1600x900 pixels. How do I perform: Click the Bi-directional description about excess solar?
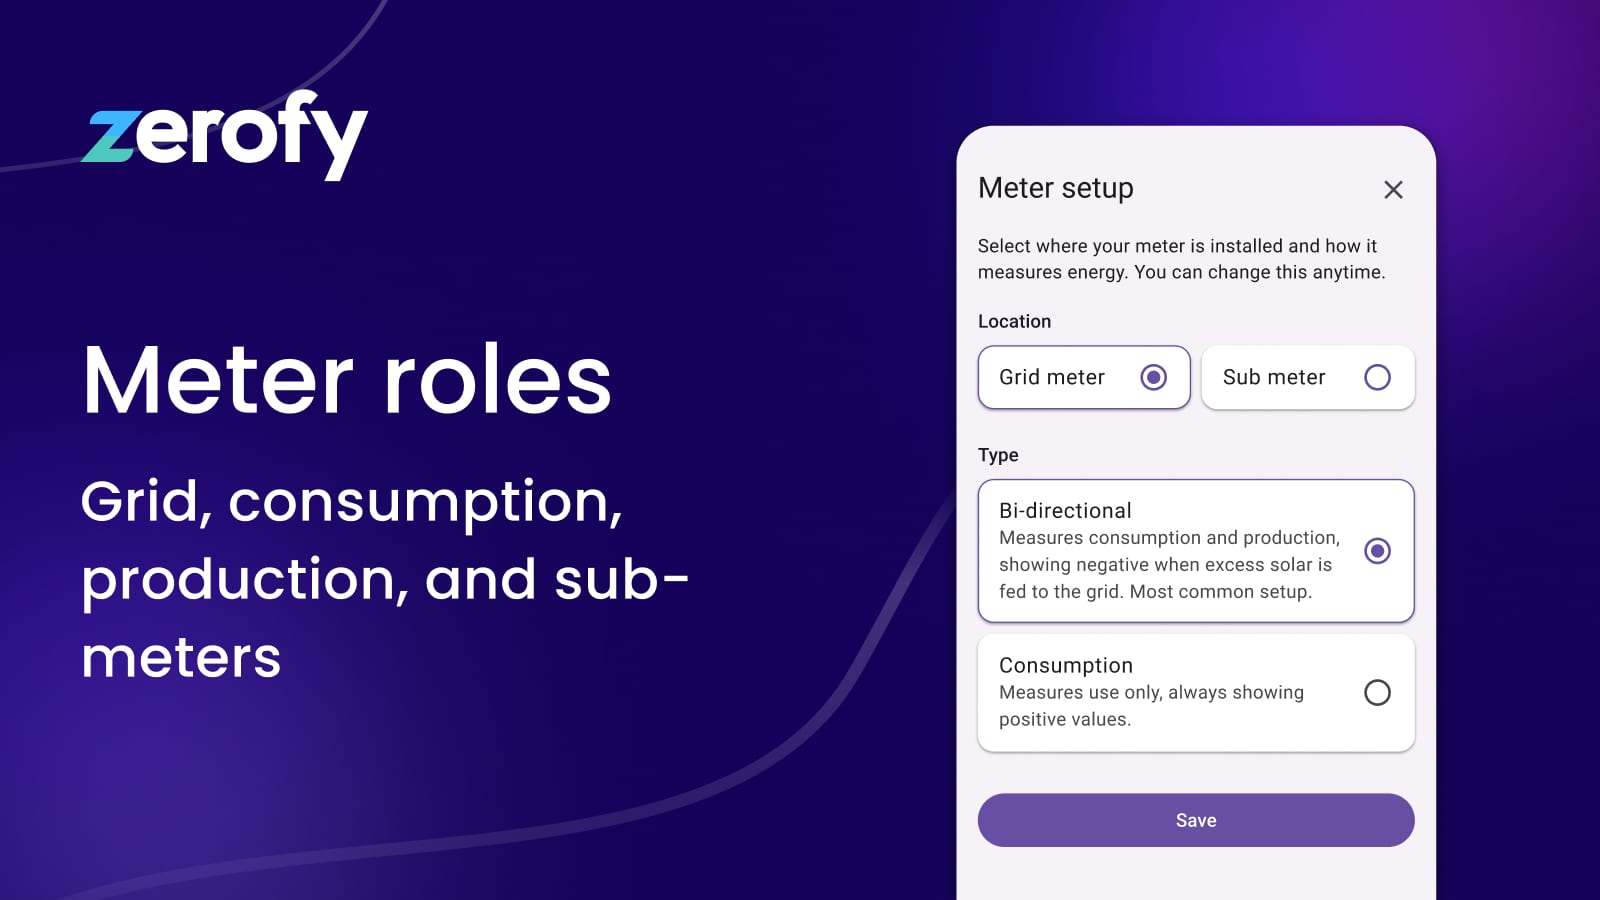[1168, 565]
